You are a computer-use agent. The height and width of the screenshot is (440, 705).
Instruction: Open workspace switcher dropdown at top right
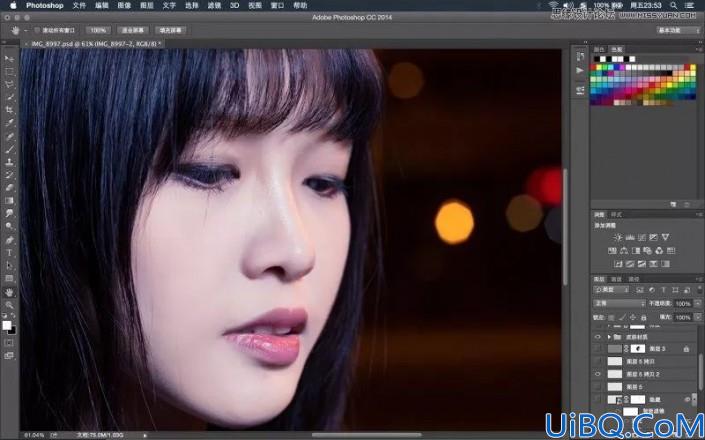click(678, 30)
